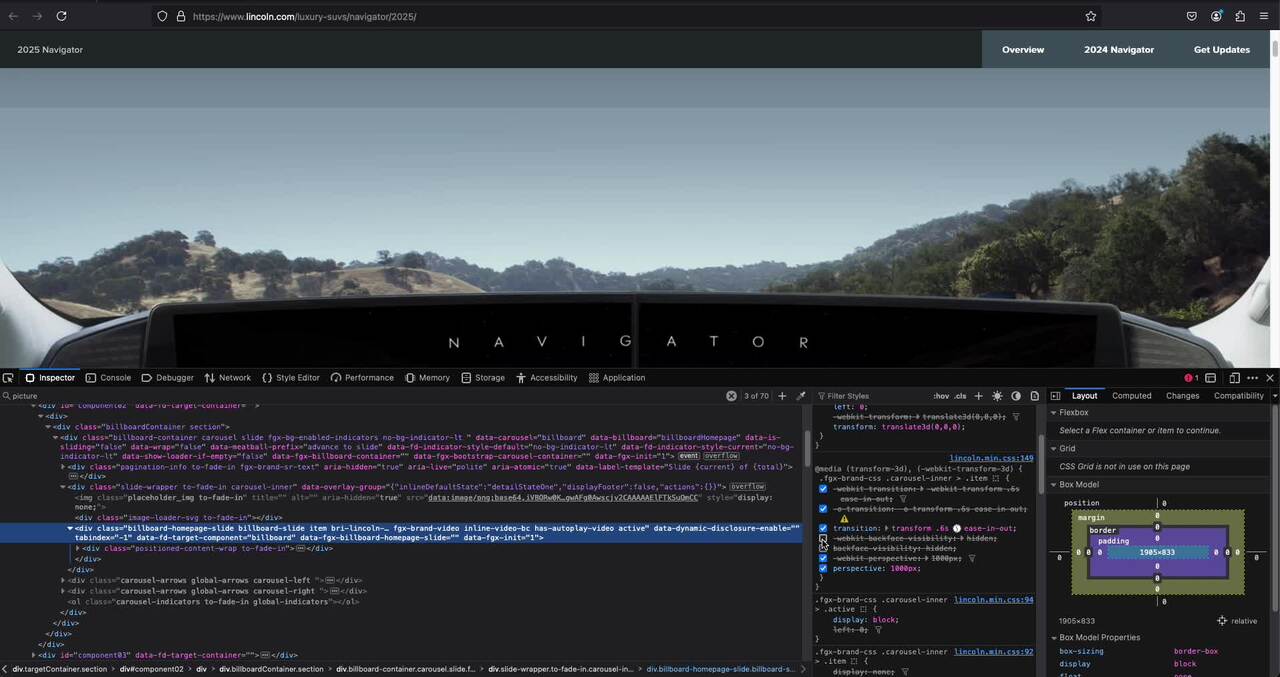Clear the 'picture' HTML search box
Viewport: 1280px width, 677px height.
pos(731,396)
